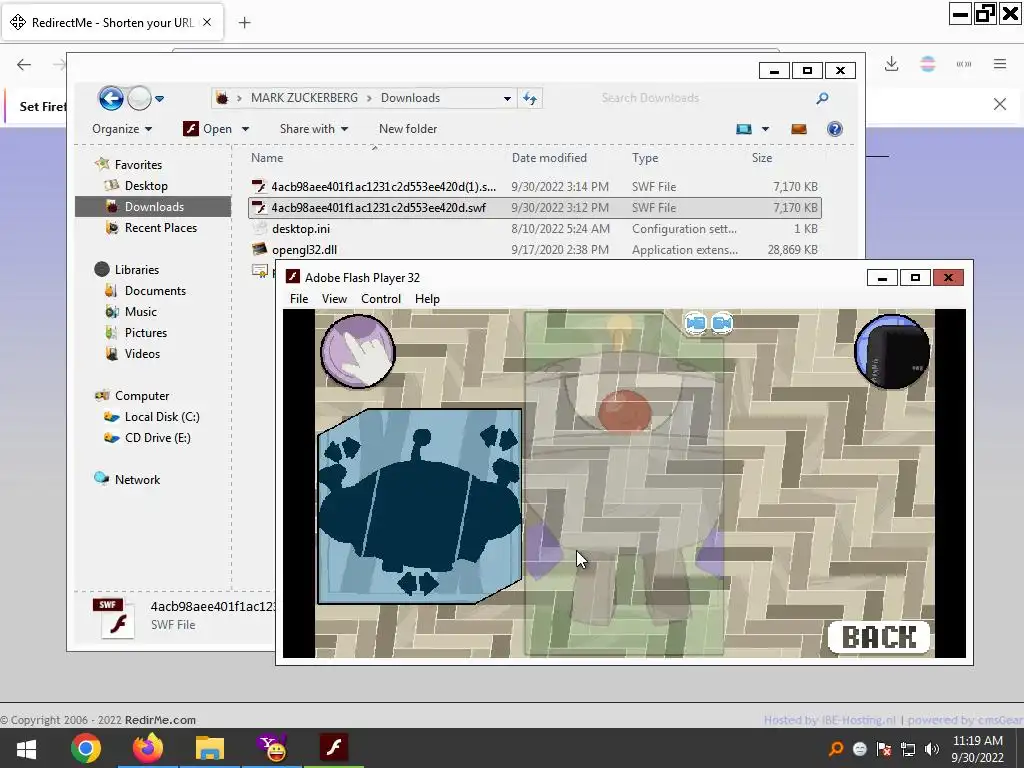The image size is (1024, 768).
Task: Click the Explorer forward arrow button
Action: coord(139,99)
